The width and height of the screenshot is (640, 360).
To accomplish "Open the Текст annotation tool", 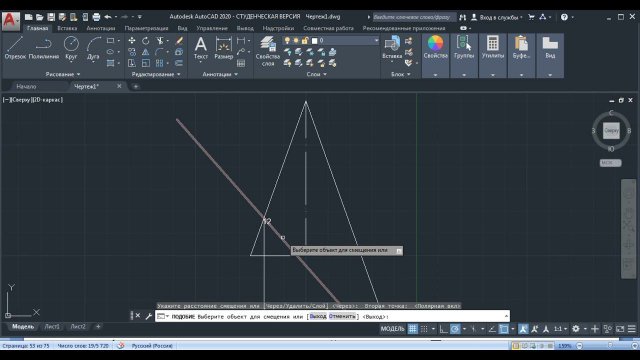I will click(x=200, y=48).
